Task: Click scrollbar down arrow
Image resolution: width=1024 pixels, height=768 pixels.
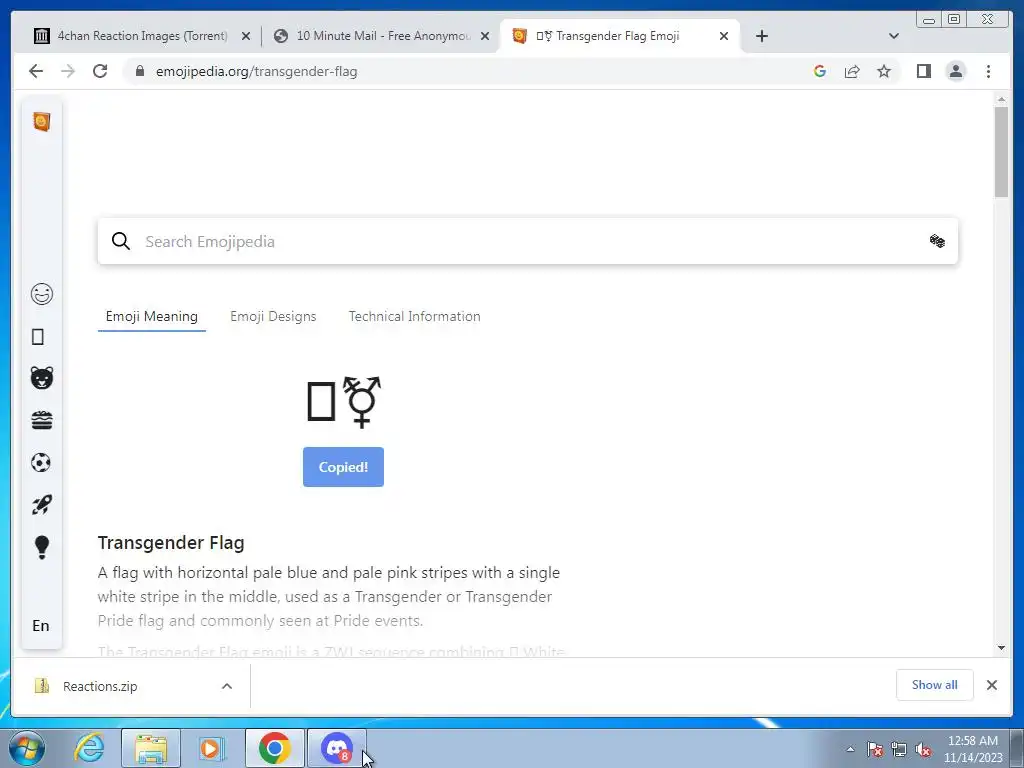Action: pos(1002,648)
